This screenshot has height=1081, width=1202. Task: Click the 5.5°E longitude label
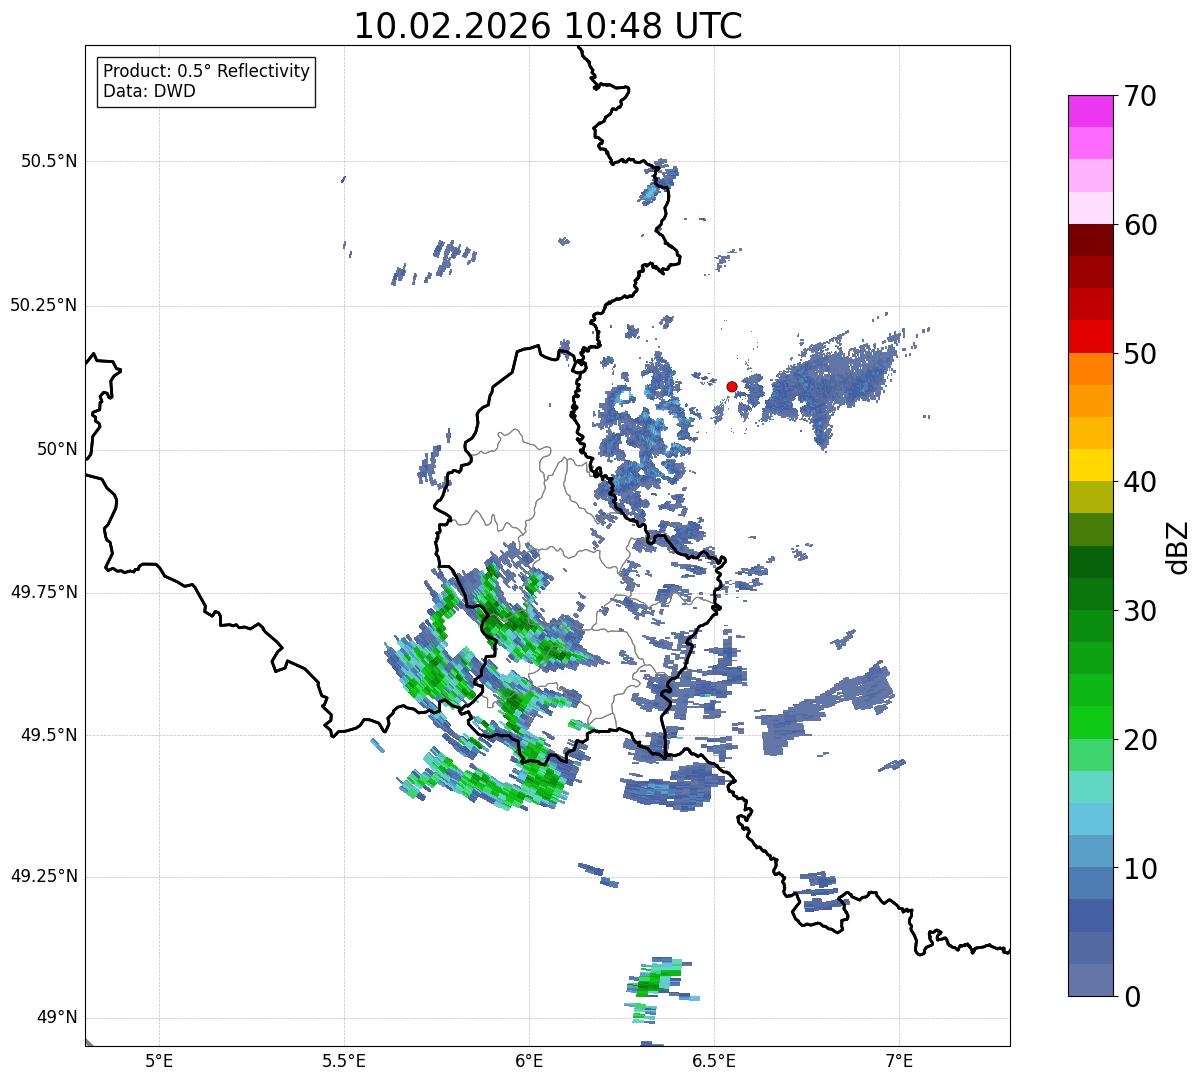(344, 1060)
